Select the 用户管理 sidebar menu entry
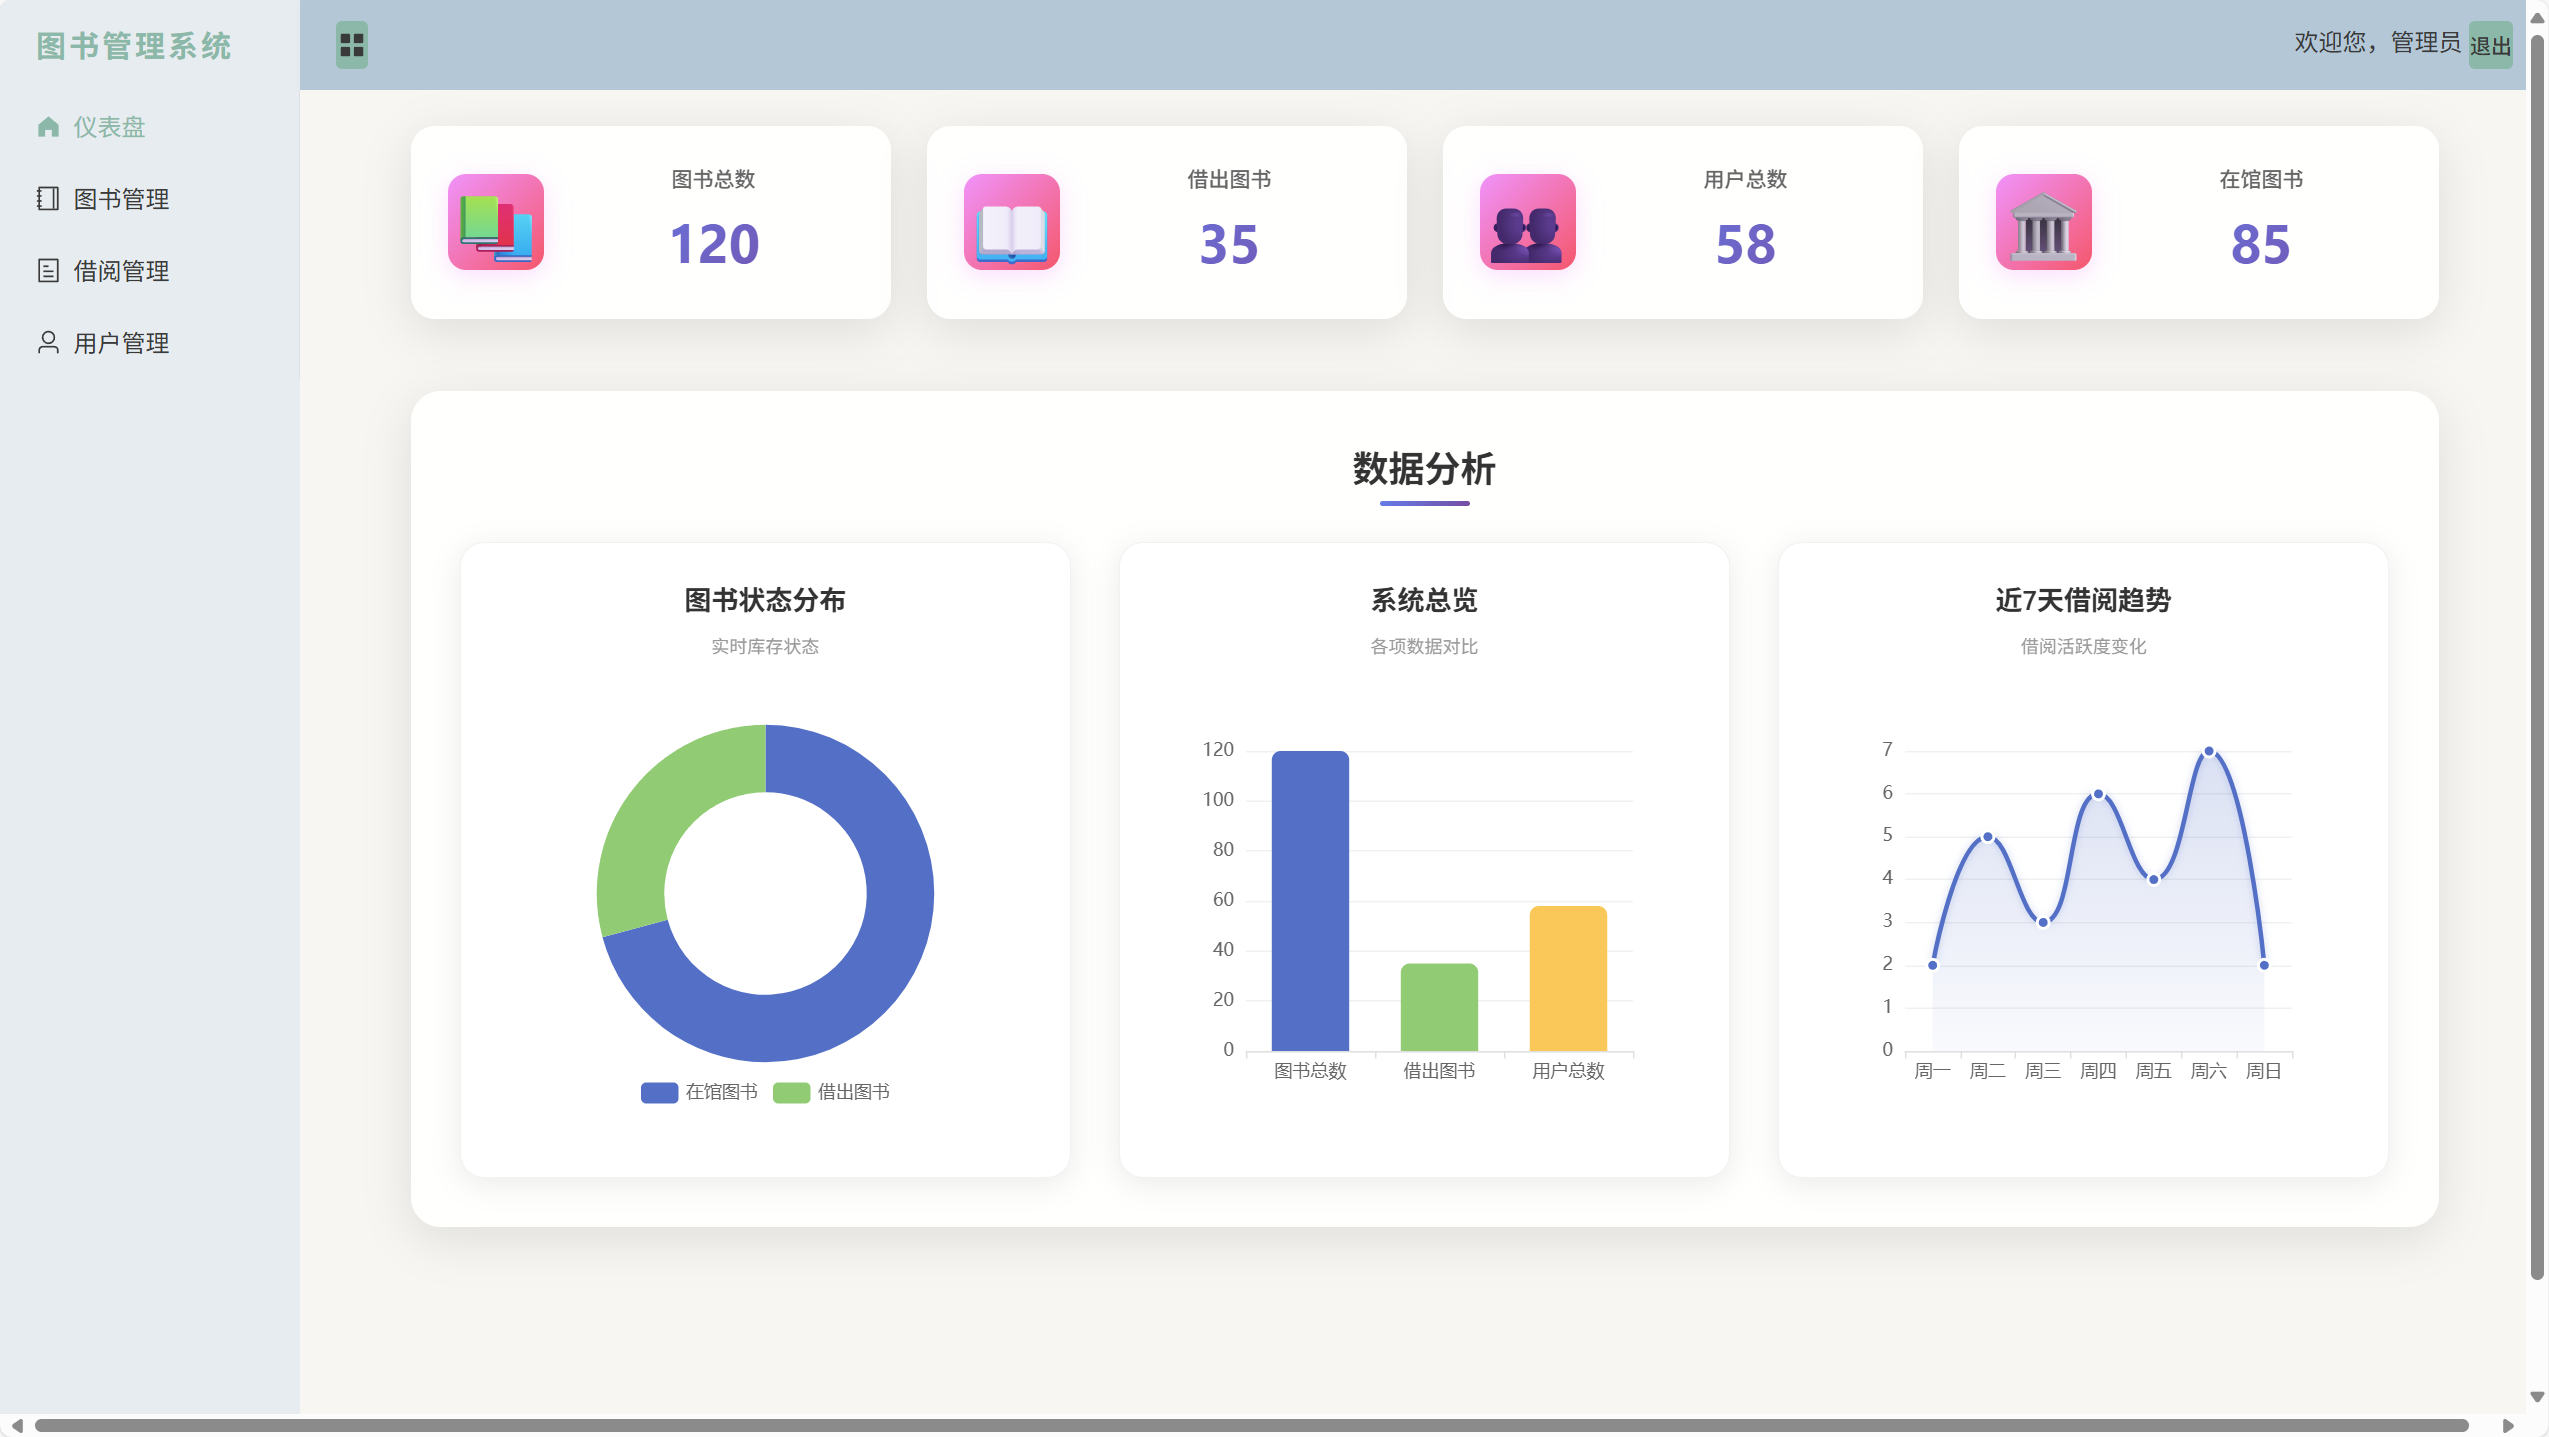The image size is (2549, 1437). click(x=120, y=342)
